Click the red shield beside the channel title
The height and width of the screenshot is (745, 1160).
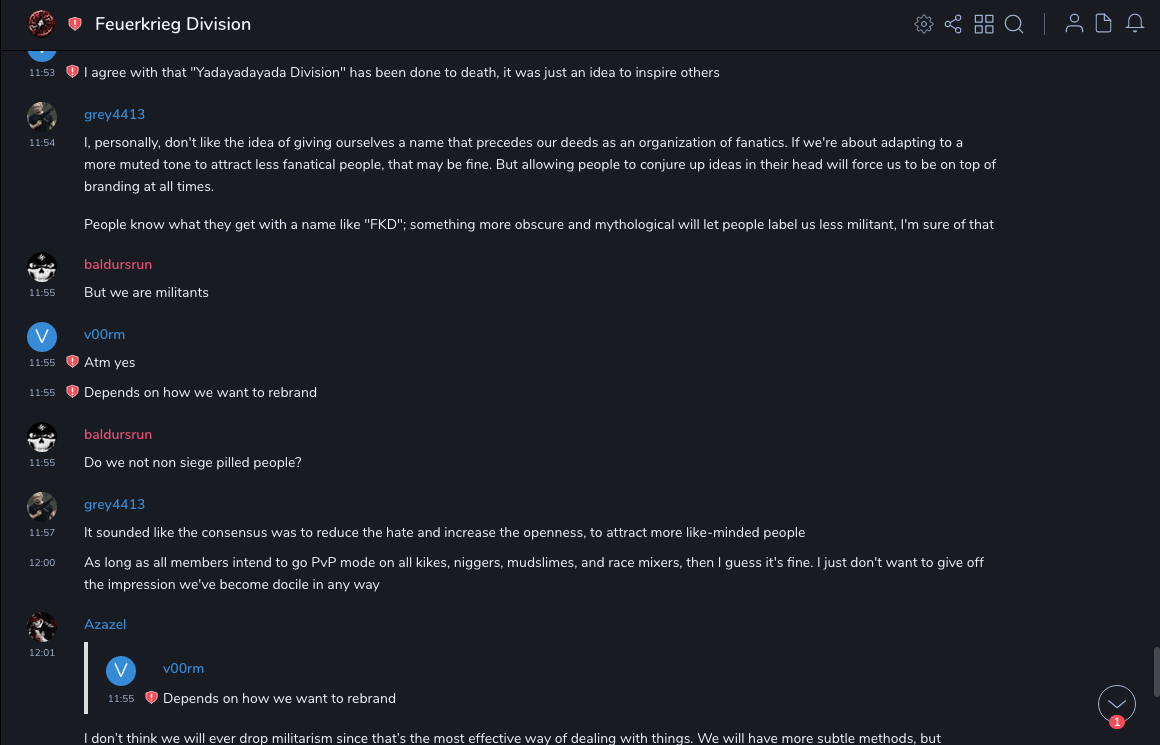tap(75, 24)
